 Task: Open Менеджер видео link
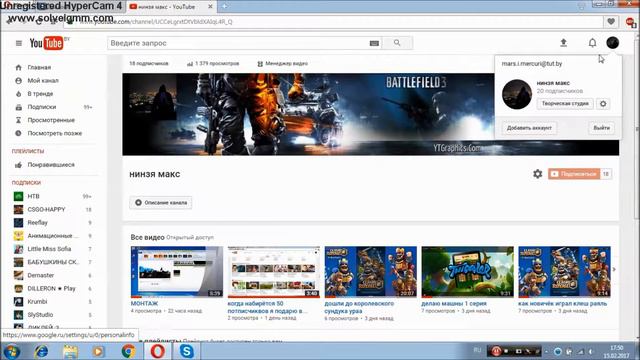pos(282,64)
